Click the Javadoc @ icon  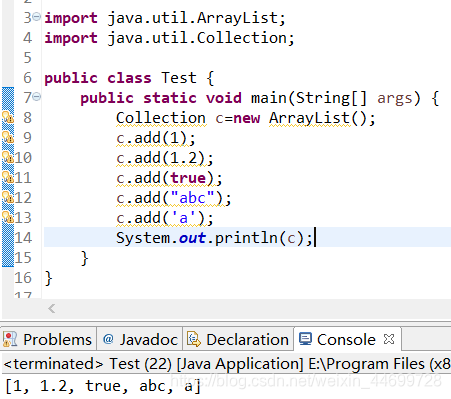click(x=108, y=339)
